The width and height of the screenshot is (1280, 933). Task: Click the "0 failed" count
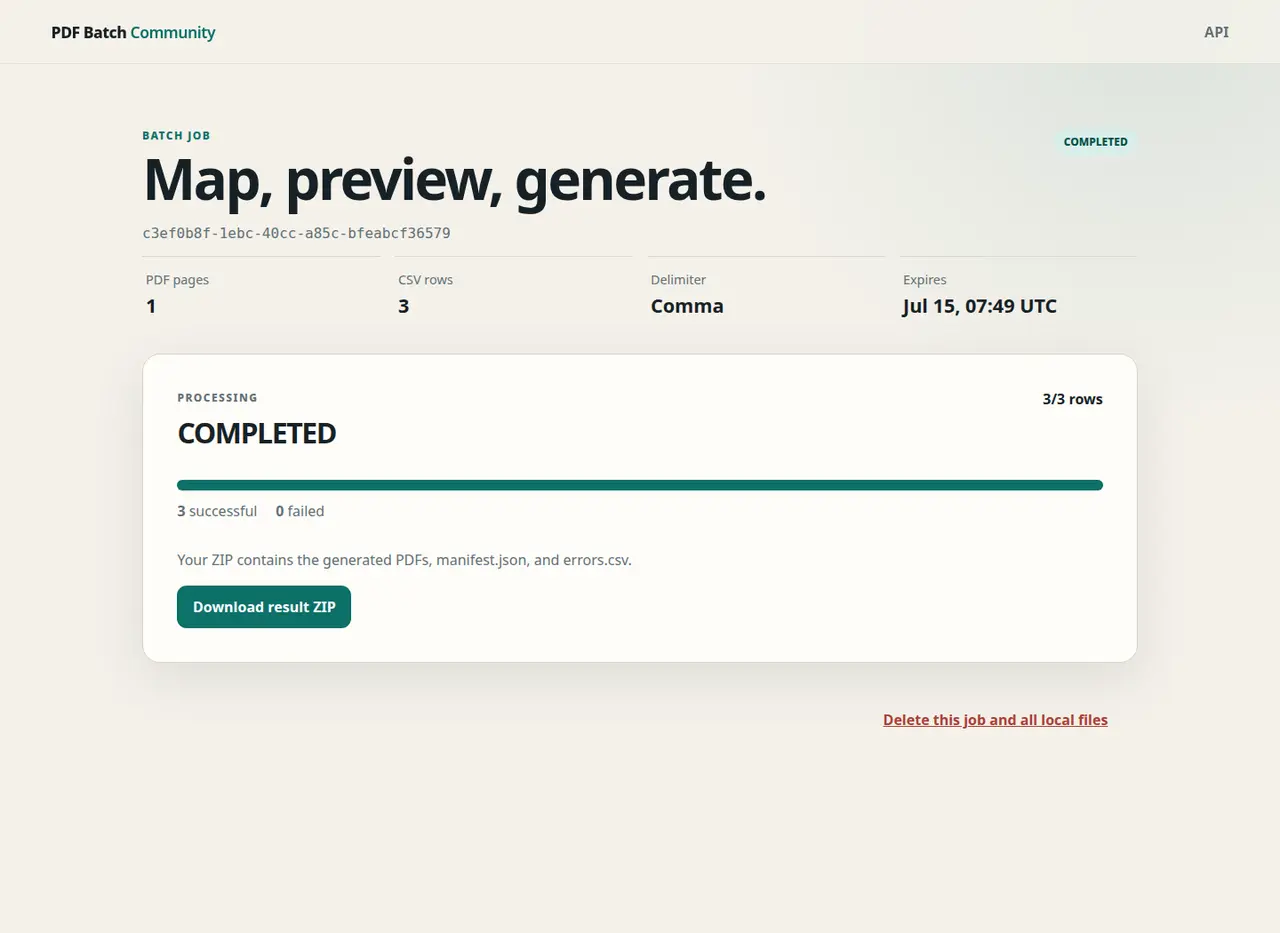tap(300, 511)
